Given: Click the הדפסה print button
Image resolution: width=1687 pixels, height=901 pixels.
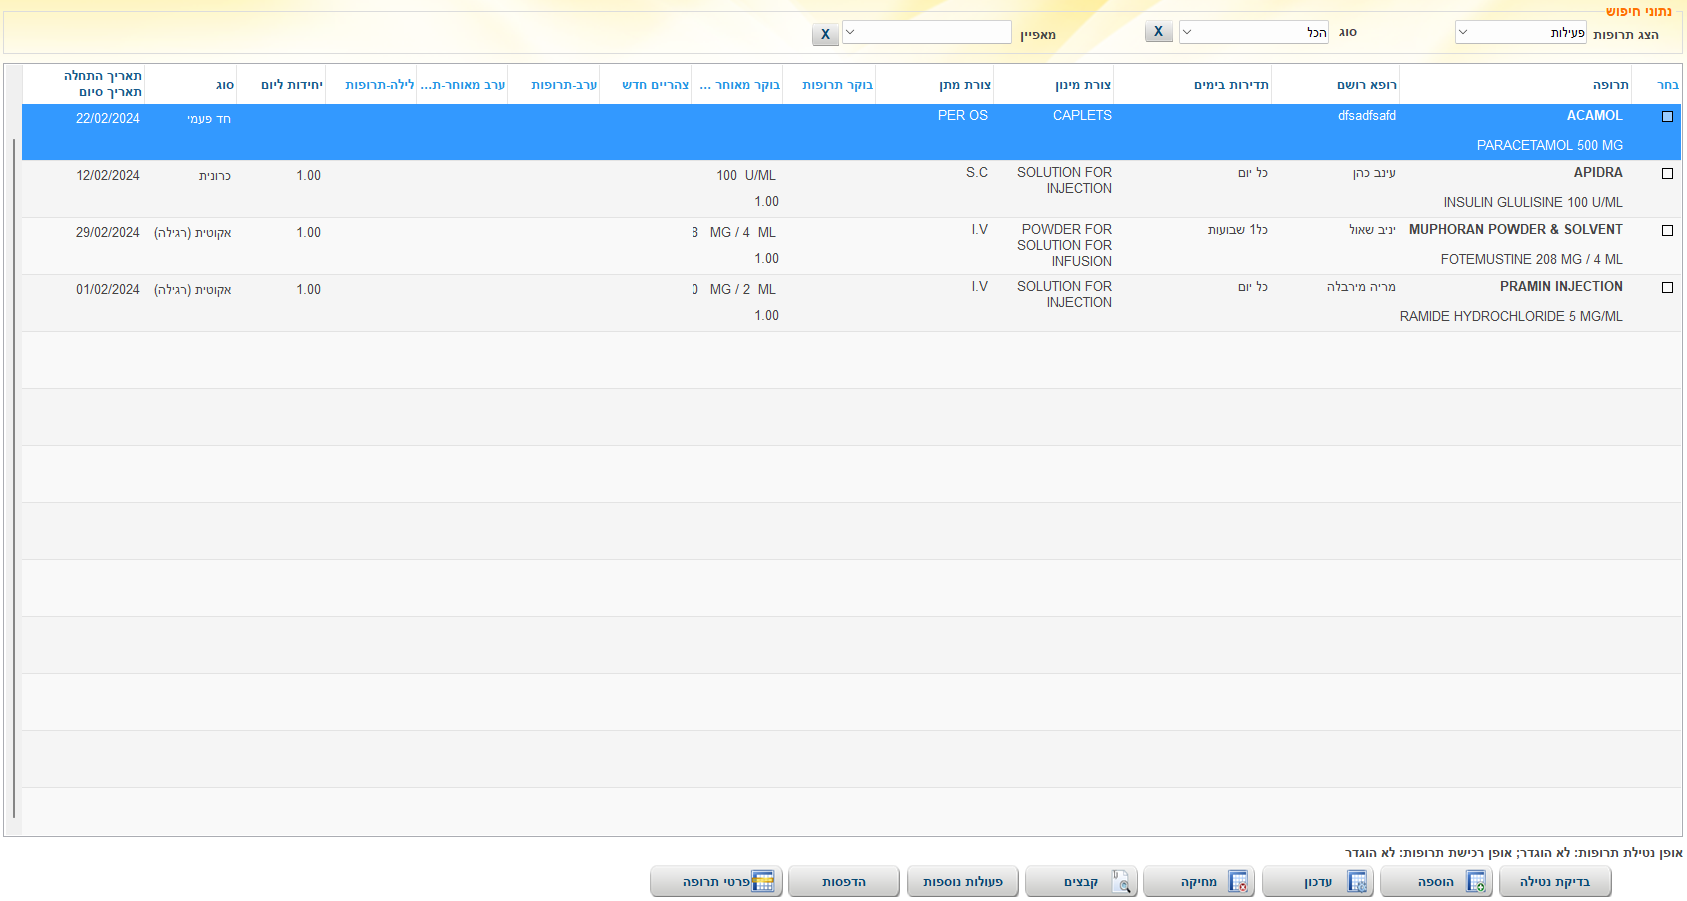Looking at the screenshot, I should point(844,882).
